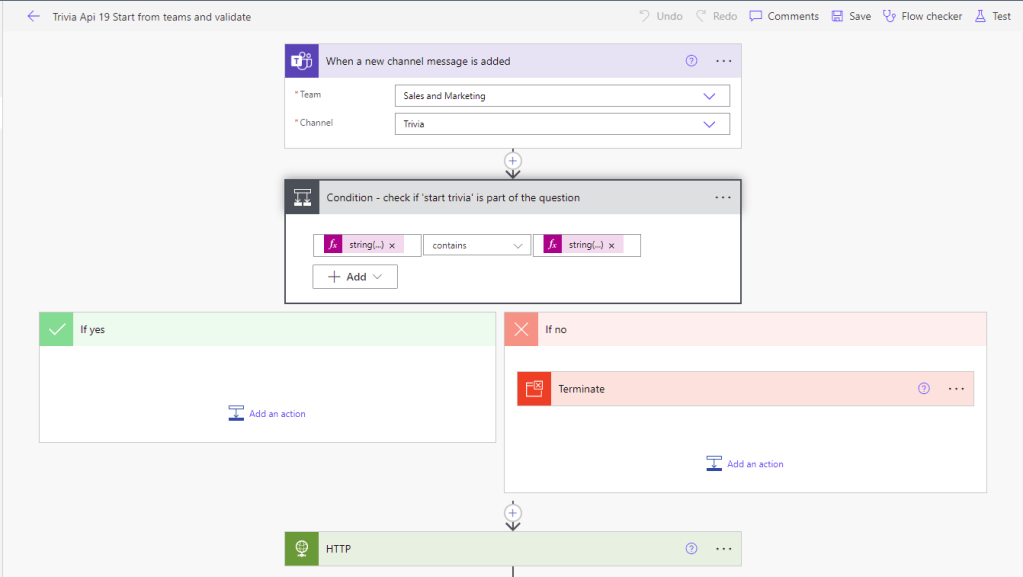1023x577 pixels.
Task: Open the ellipsis menu on the HTTP action
Action: point(724,549)
